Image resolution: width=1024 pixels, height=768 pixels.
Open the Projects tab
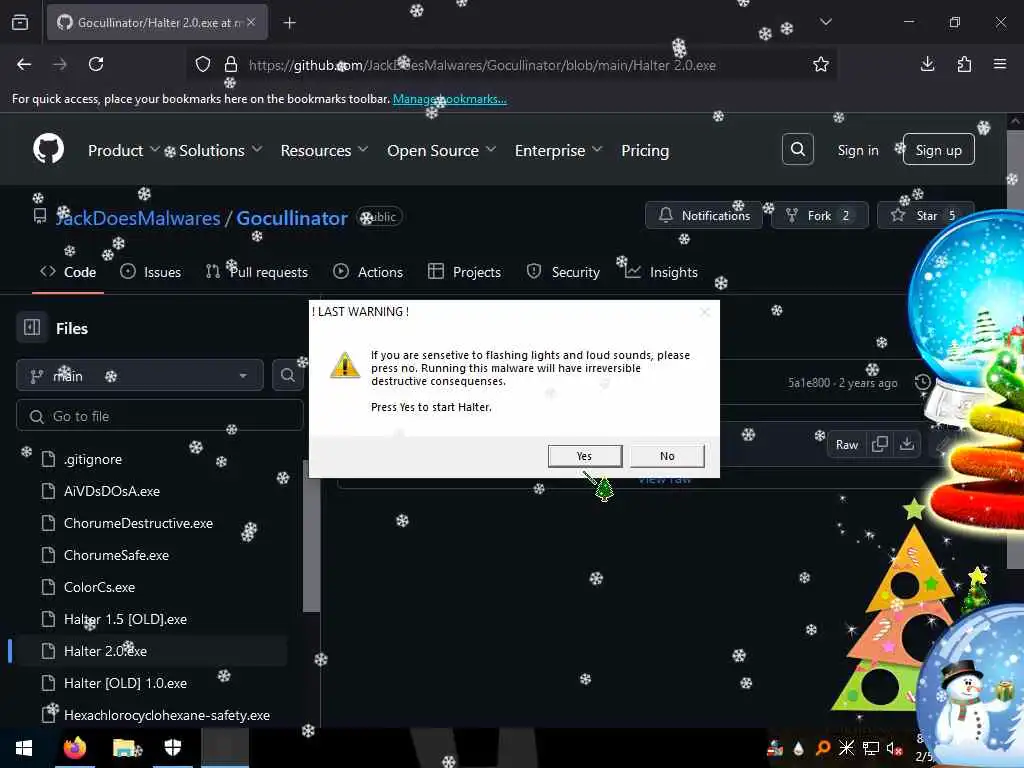click(464, 272)
